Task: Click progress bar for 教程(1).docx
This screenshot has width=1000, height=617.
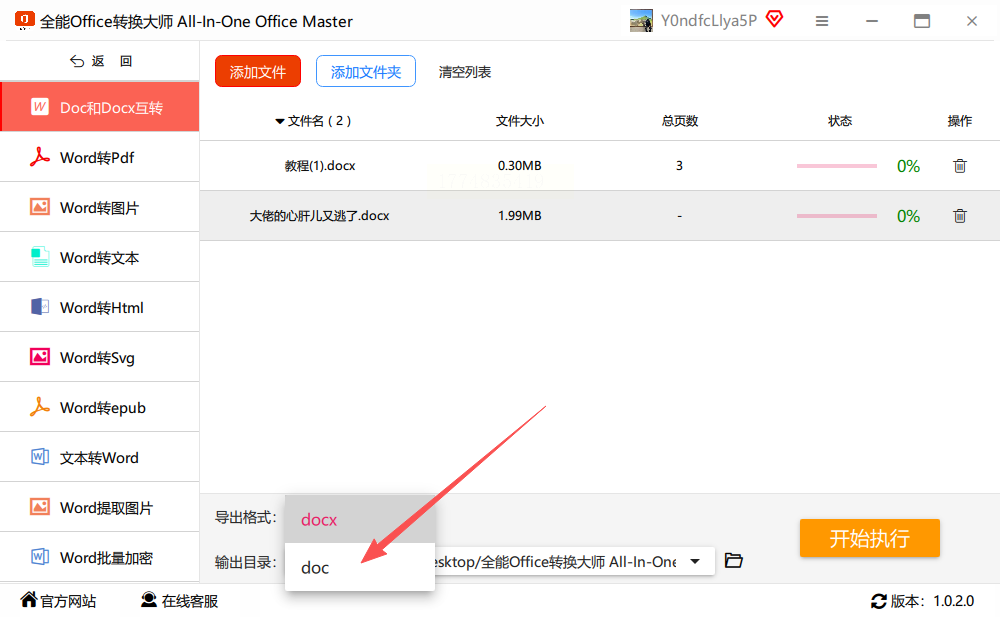Action: tap(837, 166)
